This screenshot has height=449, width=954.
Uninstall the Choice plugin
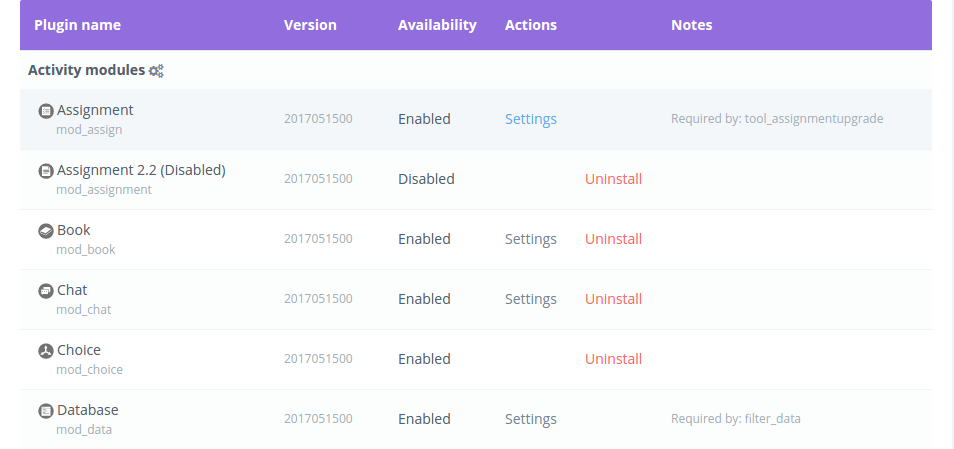point(613,359)
